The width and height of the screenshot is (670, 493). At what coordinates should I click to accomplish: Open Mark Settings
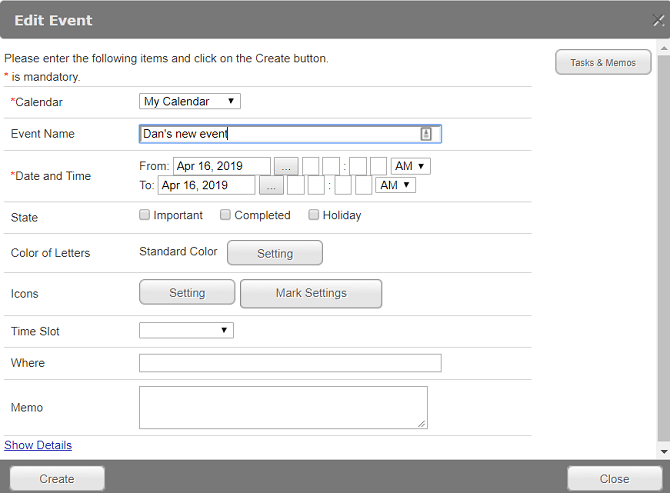click(x=311, y=293)
